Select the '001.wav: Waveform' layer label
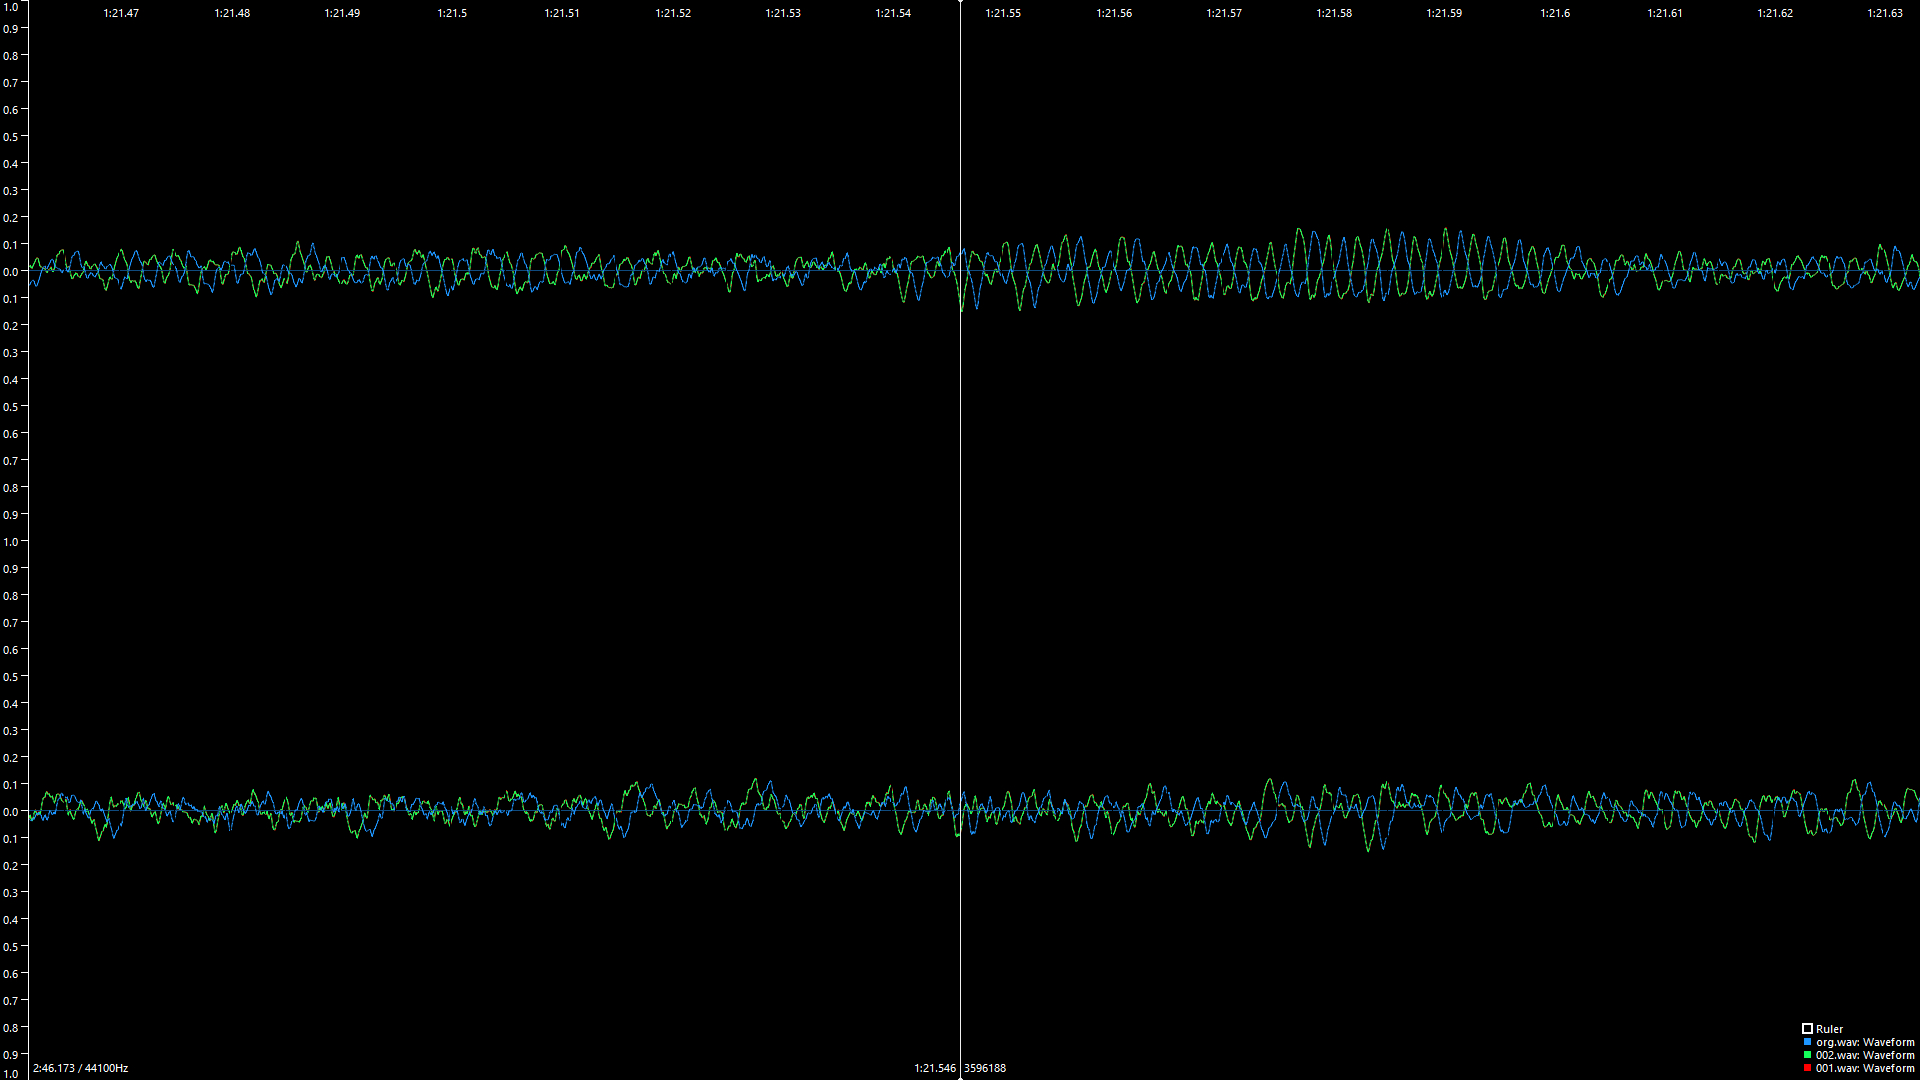The image size is (1920, 1080). [x=1865, y=1068]
